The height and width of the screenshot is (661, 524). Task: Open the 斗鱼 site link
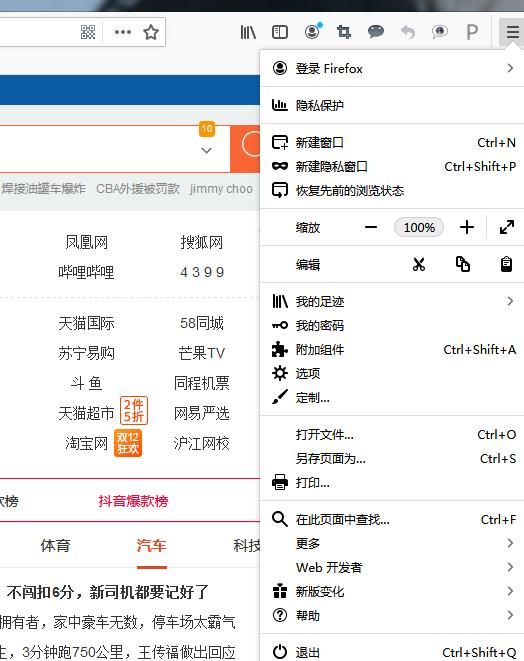tap(86, 383)
